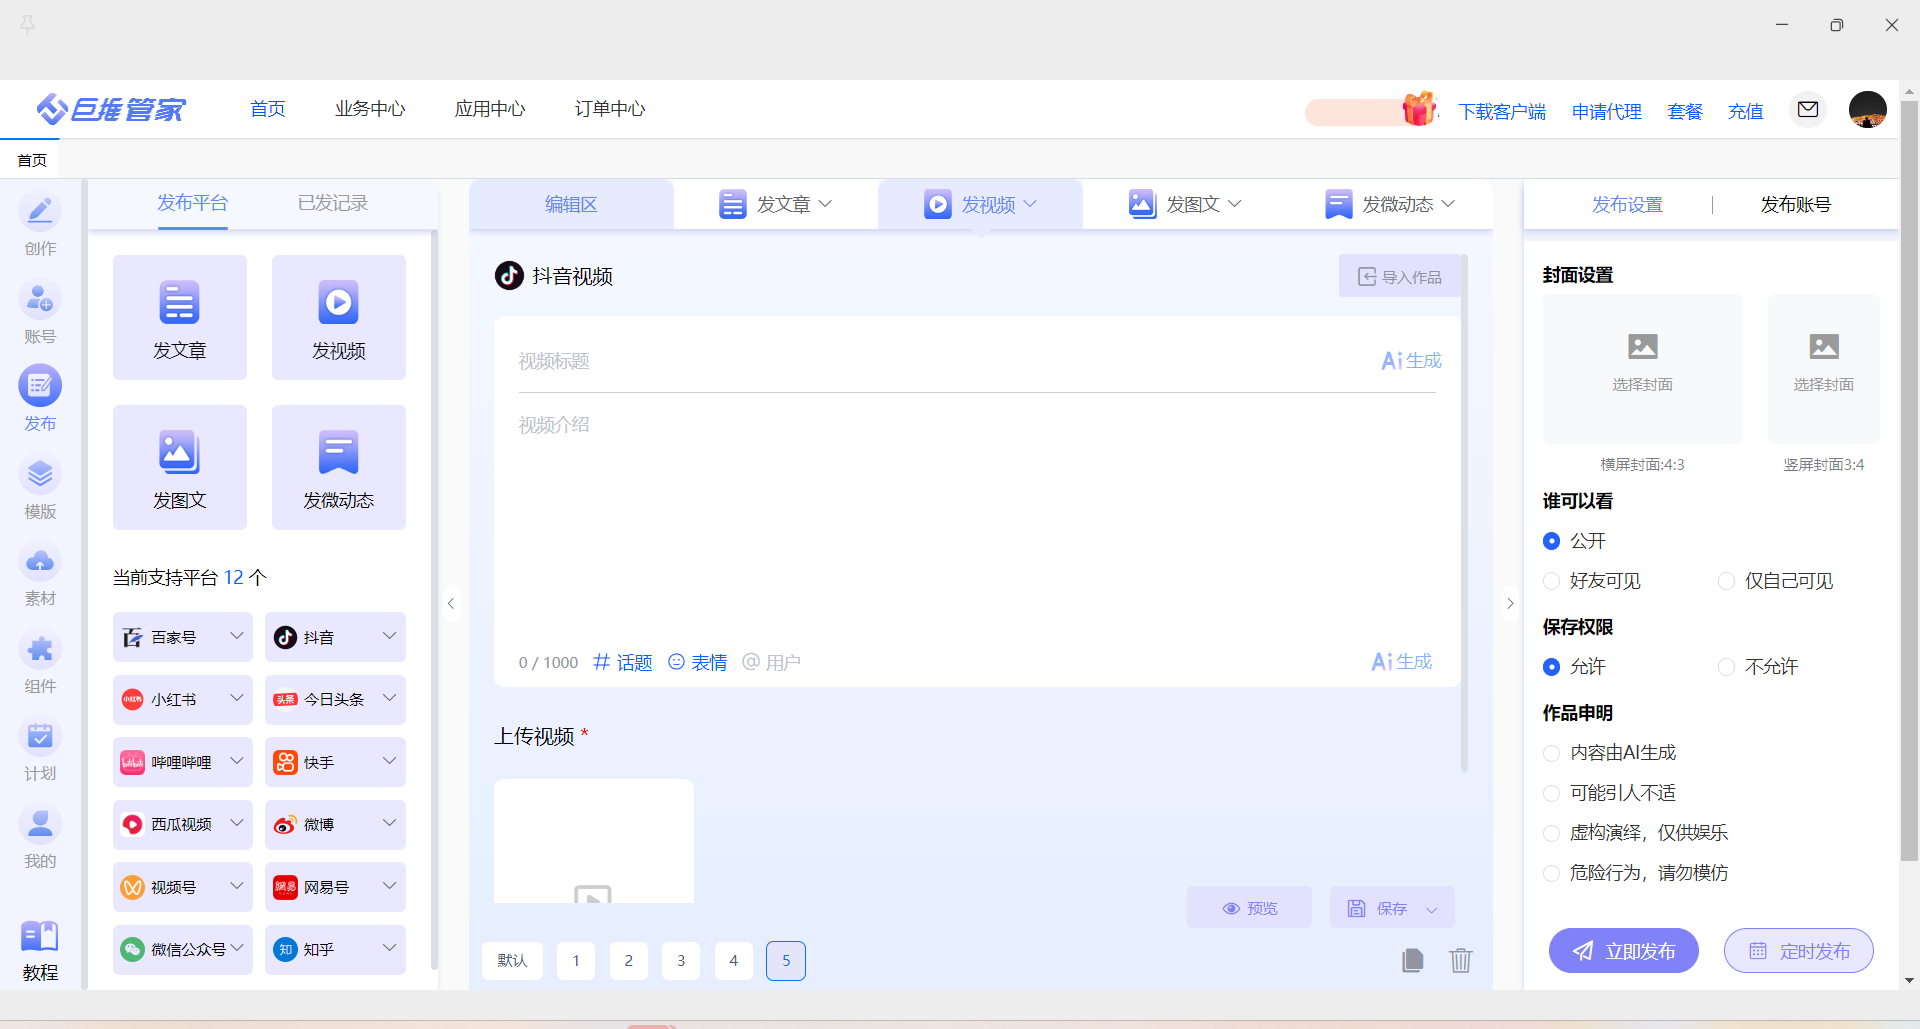Open the 教程 book icon
The height and width of the screenshot is (1029, 1920).
click(40, 937)
